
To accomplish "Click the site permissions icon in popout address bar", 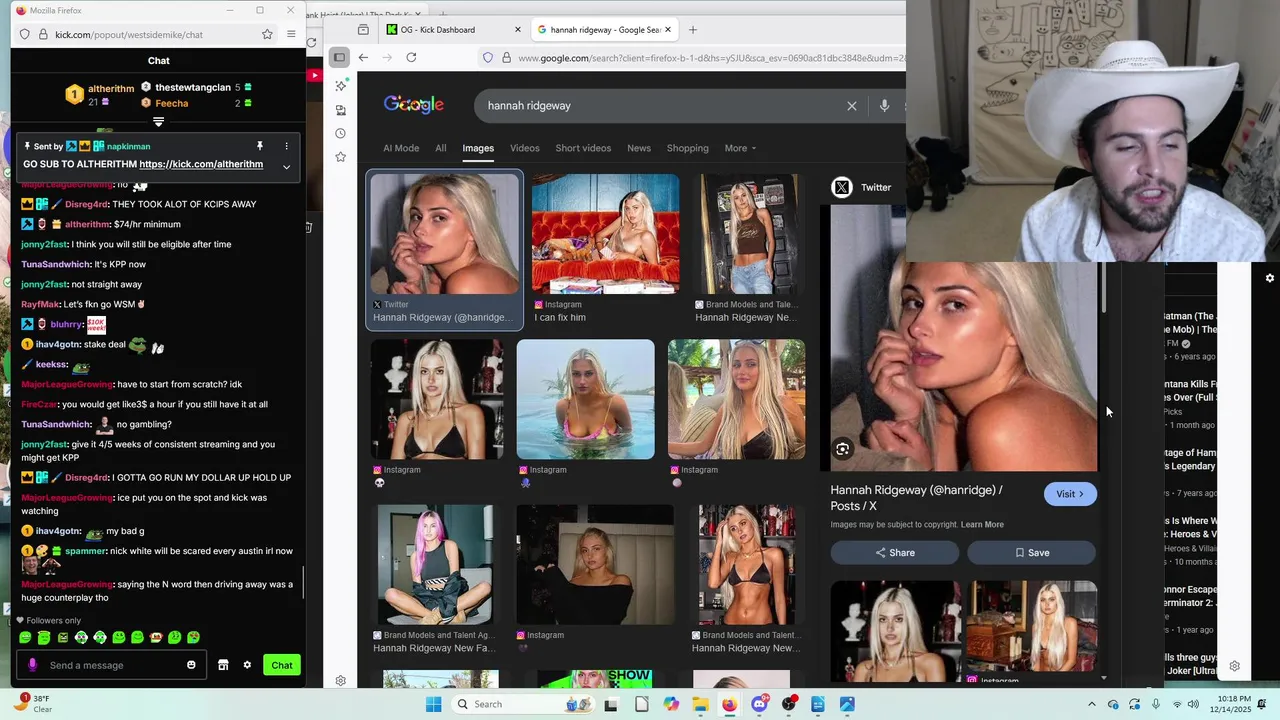I will coord(42,34).
